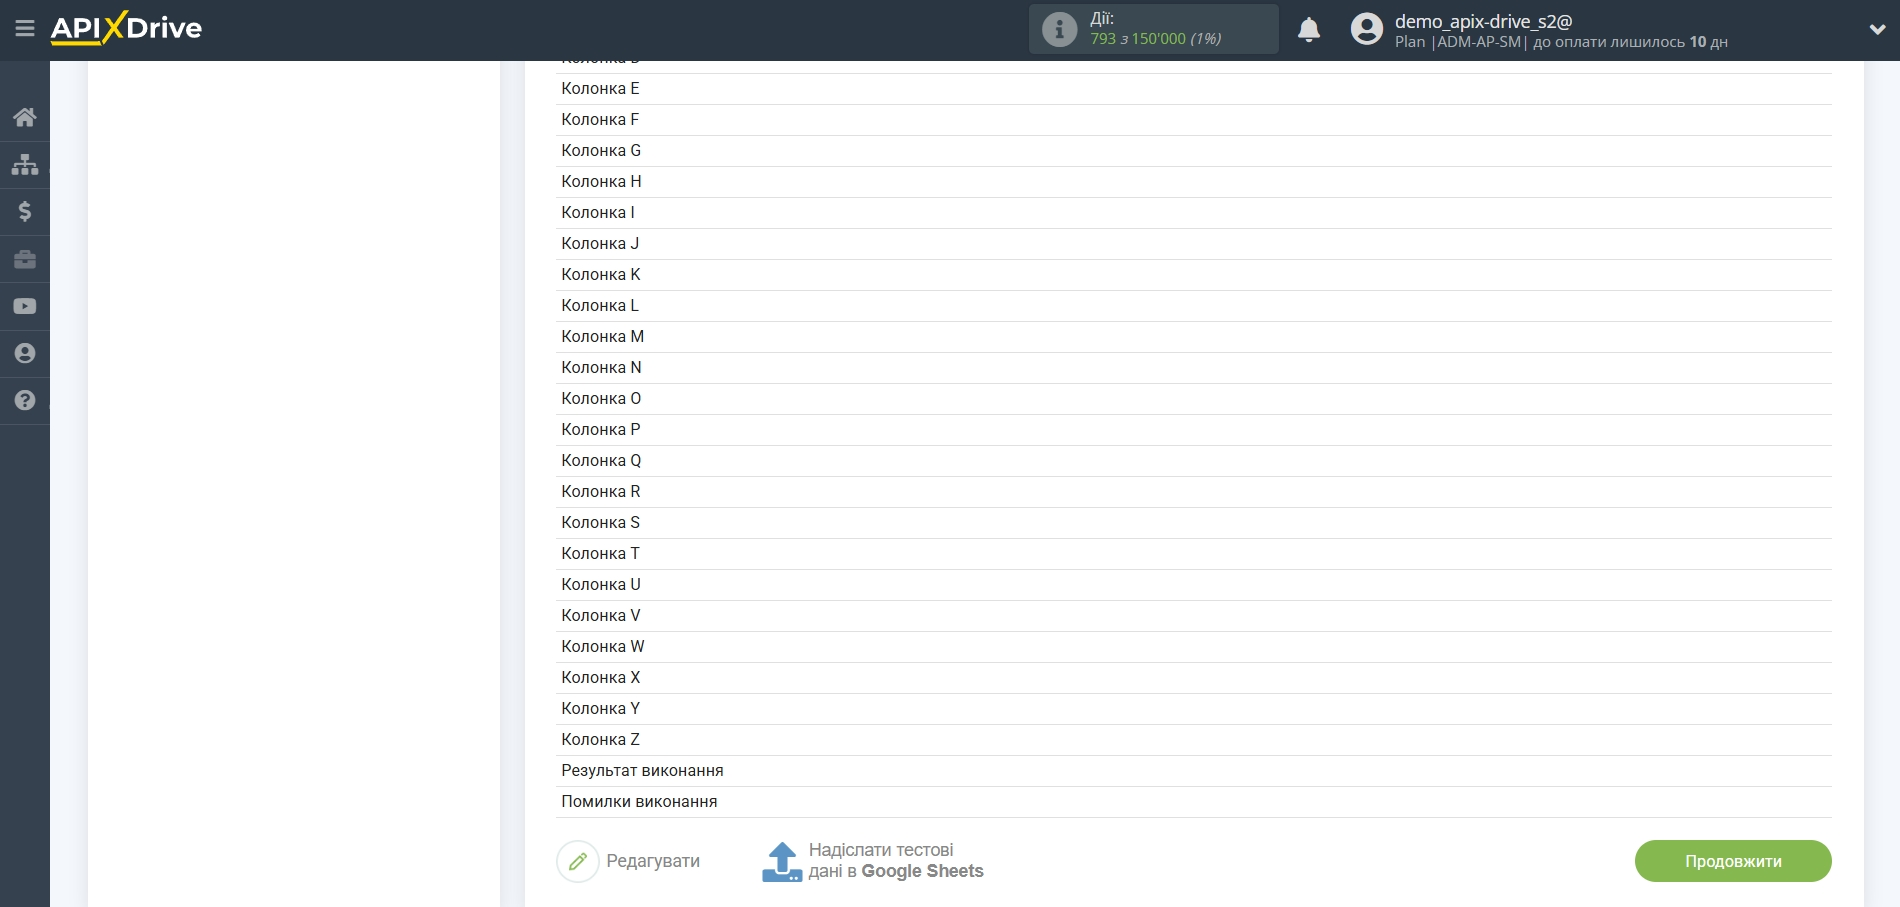Select the Колонка I row
Image resolution: width=1900 pixels, height=907 pixels.
click(x=1194, y=213)
